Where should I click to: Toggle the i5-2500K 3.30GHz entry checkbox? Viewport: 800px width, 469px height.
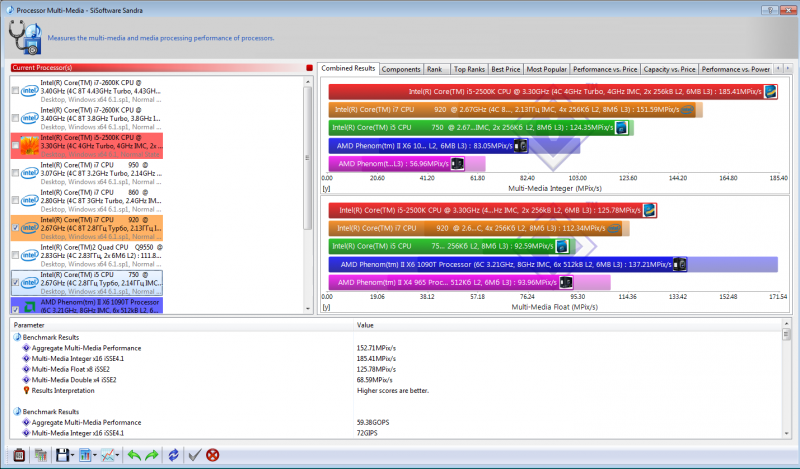tap(15, 145)
